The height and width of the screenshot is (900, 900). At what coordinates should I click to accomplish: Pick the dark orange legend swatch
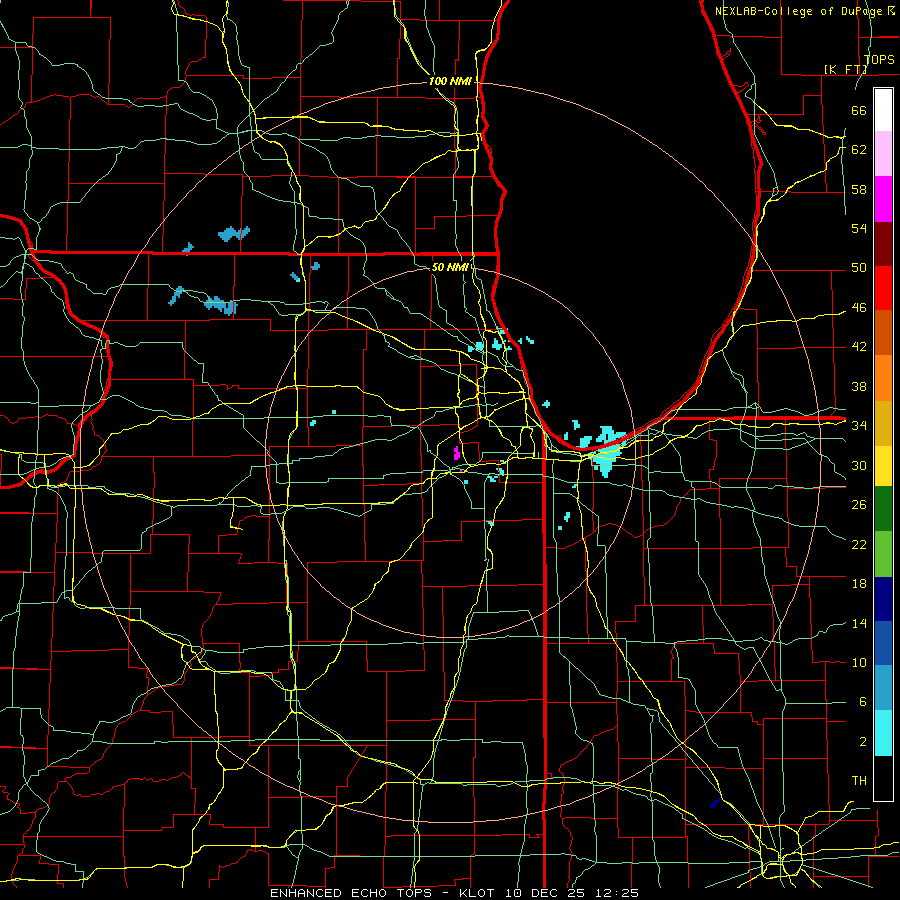tap(883, 333)
